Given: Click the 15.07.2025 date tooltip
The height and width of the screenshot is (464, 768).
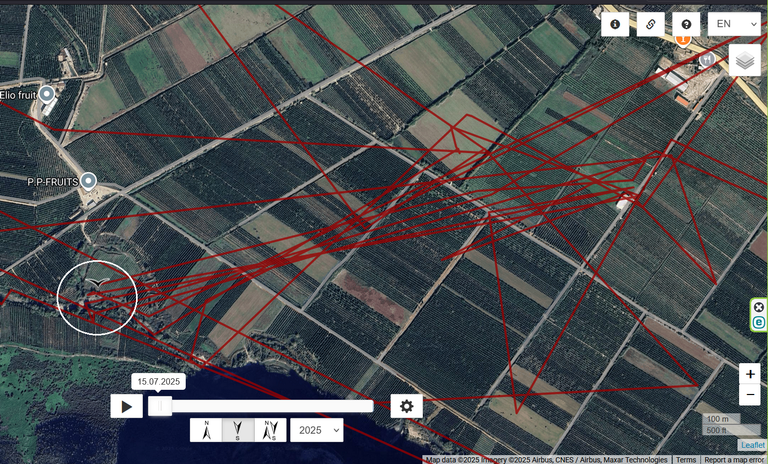Looking at the screenshot, I should point(158,382).
